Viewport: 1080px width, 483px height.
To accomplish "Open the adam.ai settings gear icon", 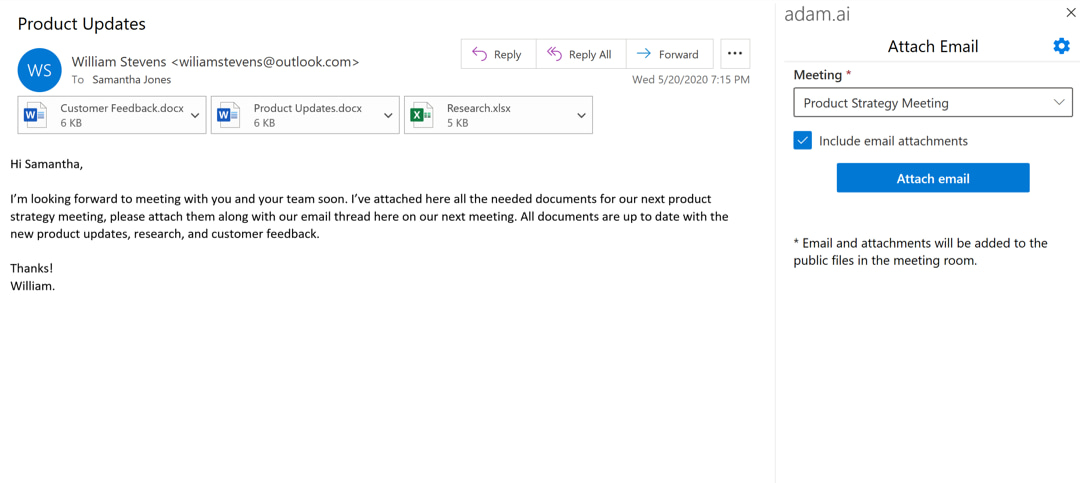I will [1061, 46].
